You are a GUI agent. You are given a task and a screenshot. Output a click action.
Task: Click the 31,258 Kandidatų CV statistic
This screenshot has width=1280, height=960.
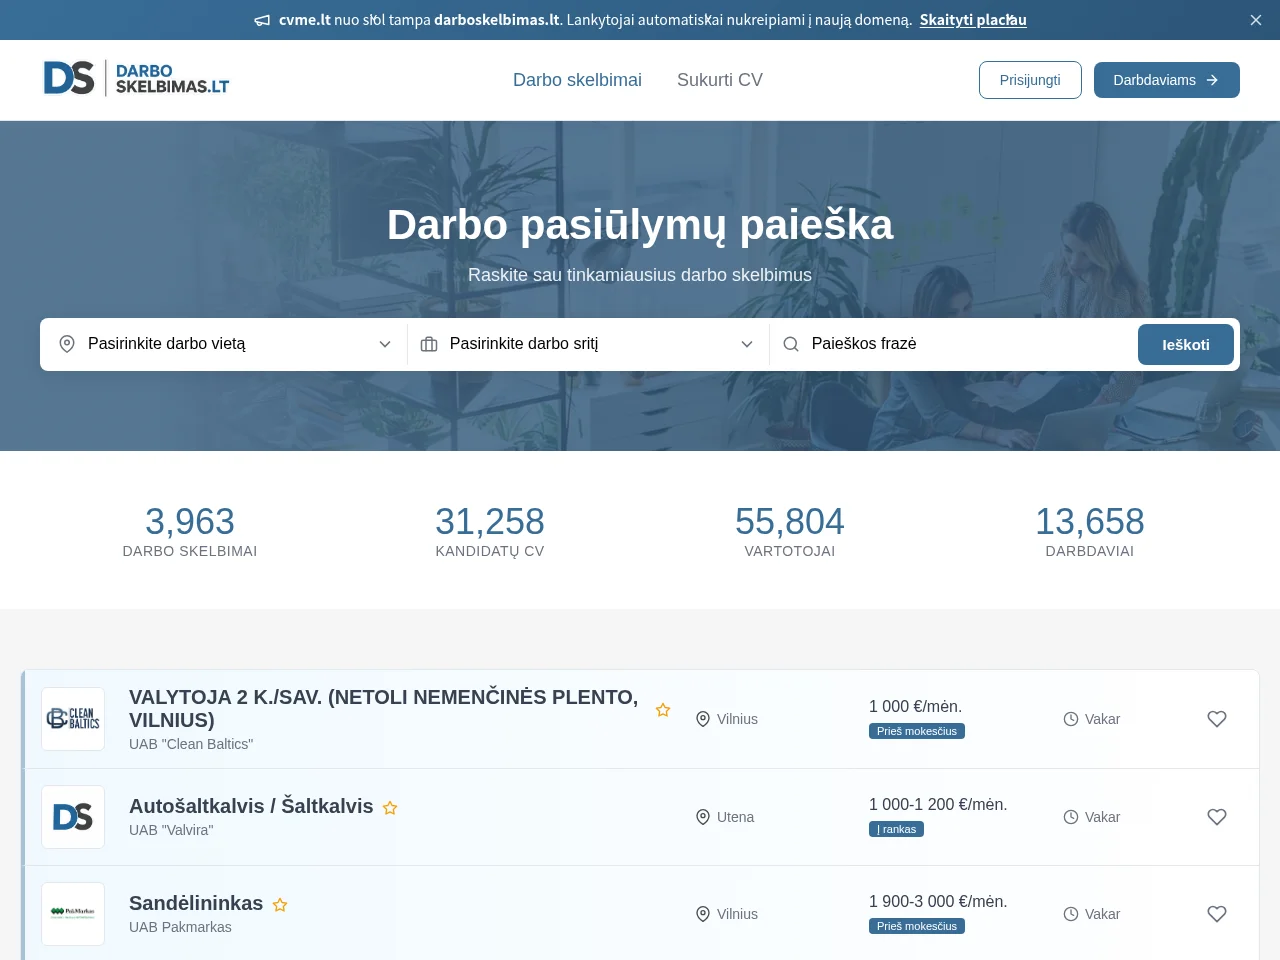point(490,531)
